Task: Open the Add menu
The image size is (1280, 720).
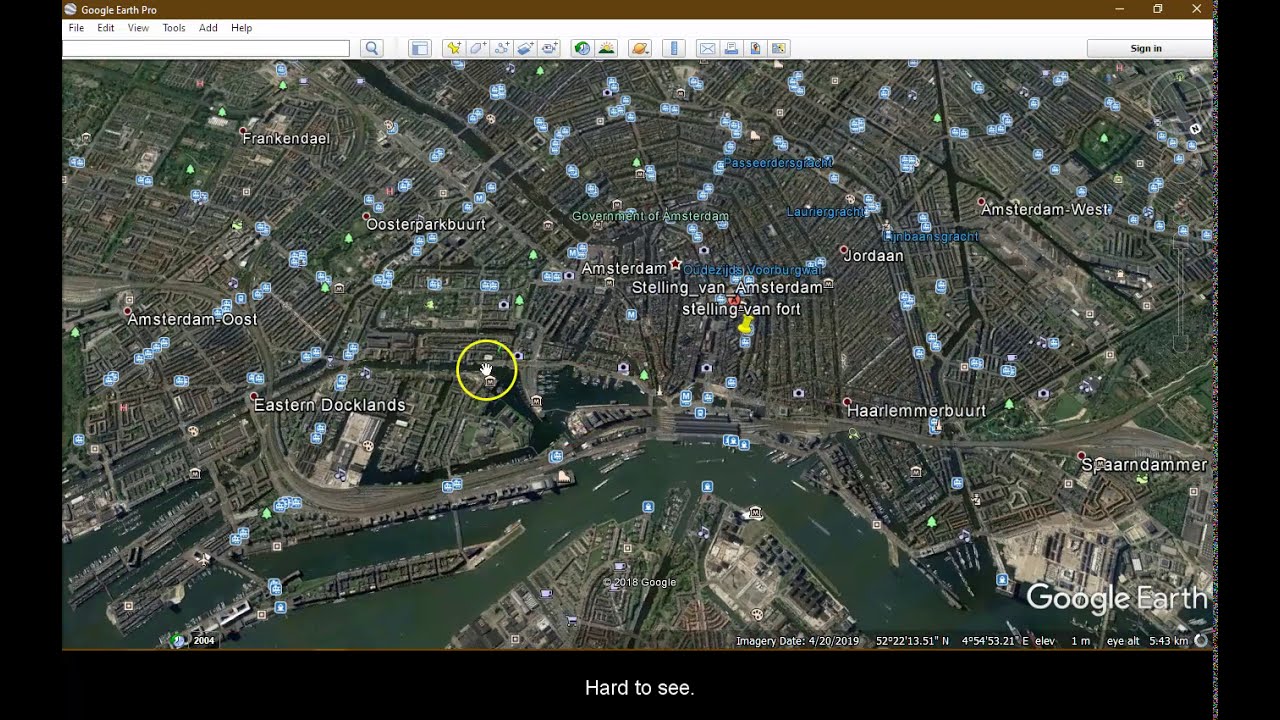Action: [x=208, y=28]
